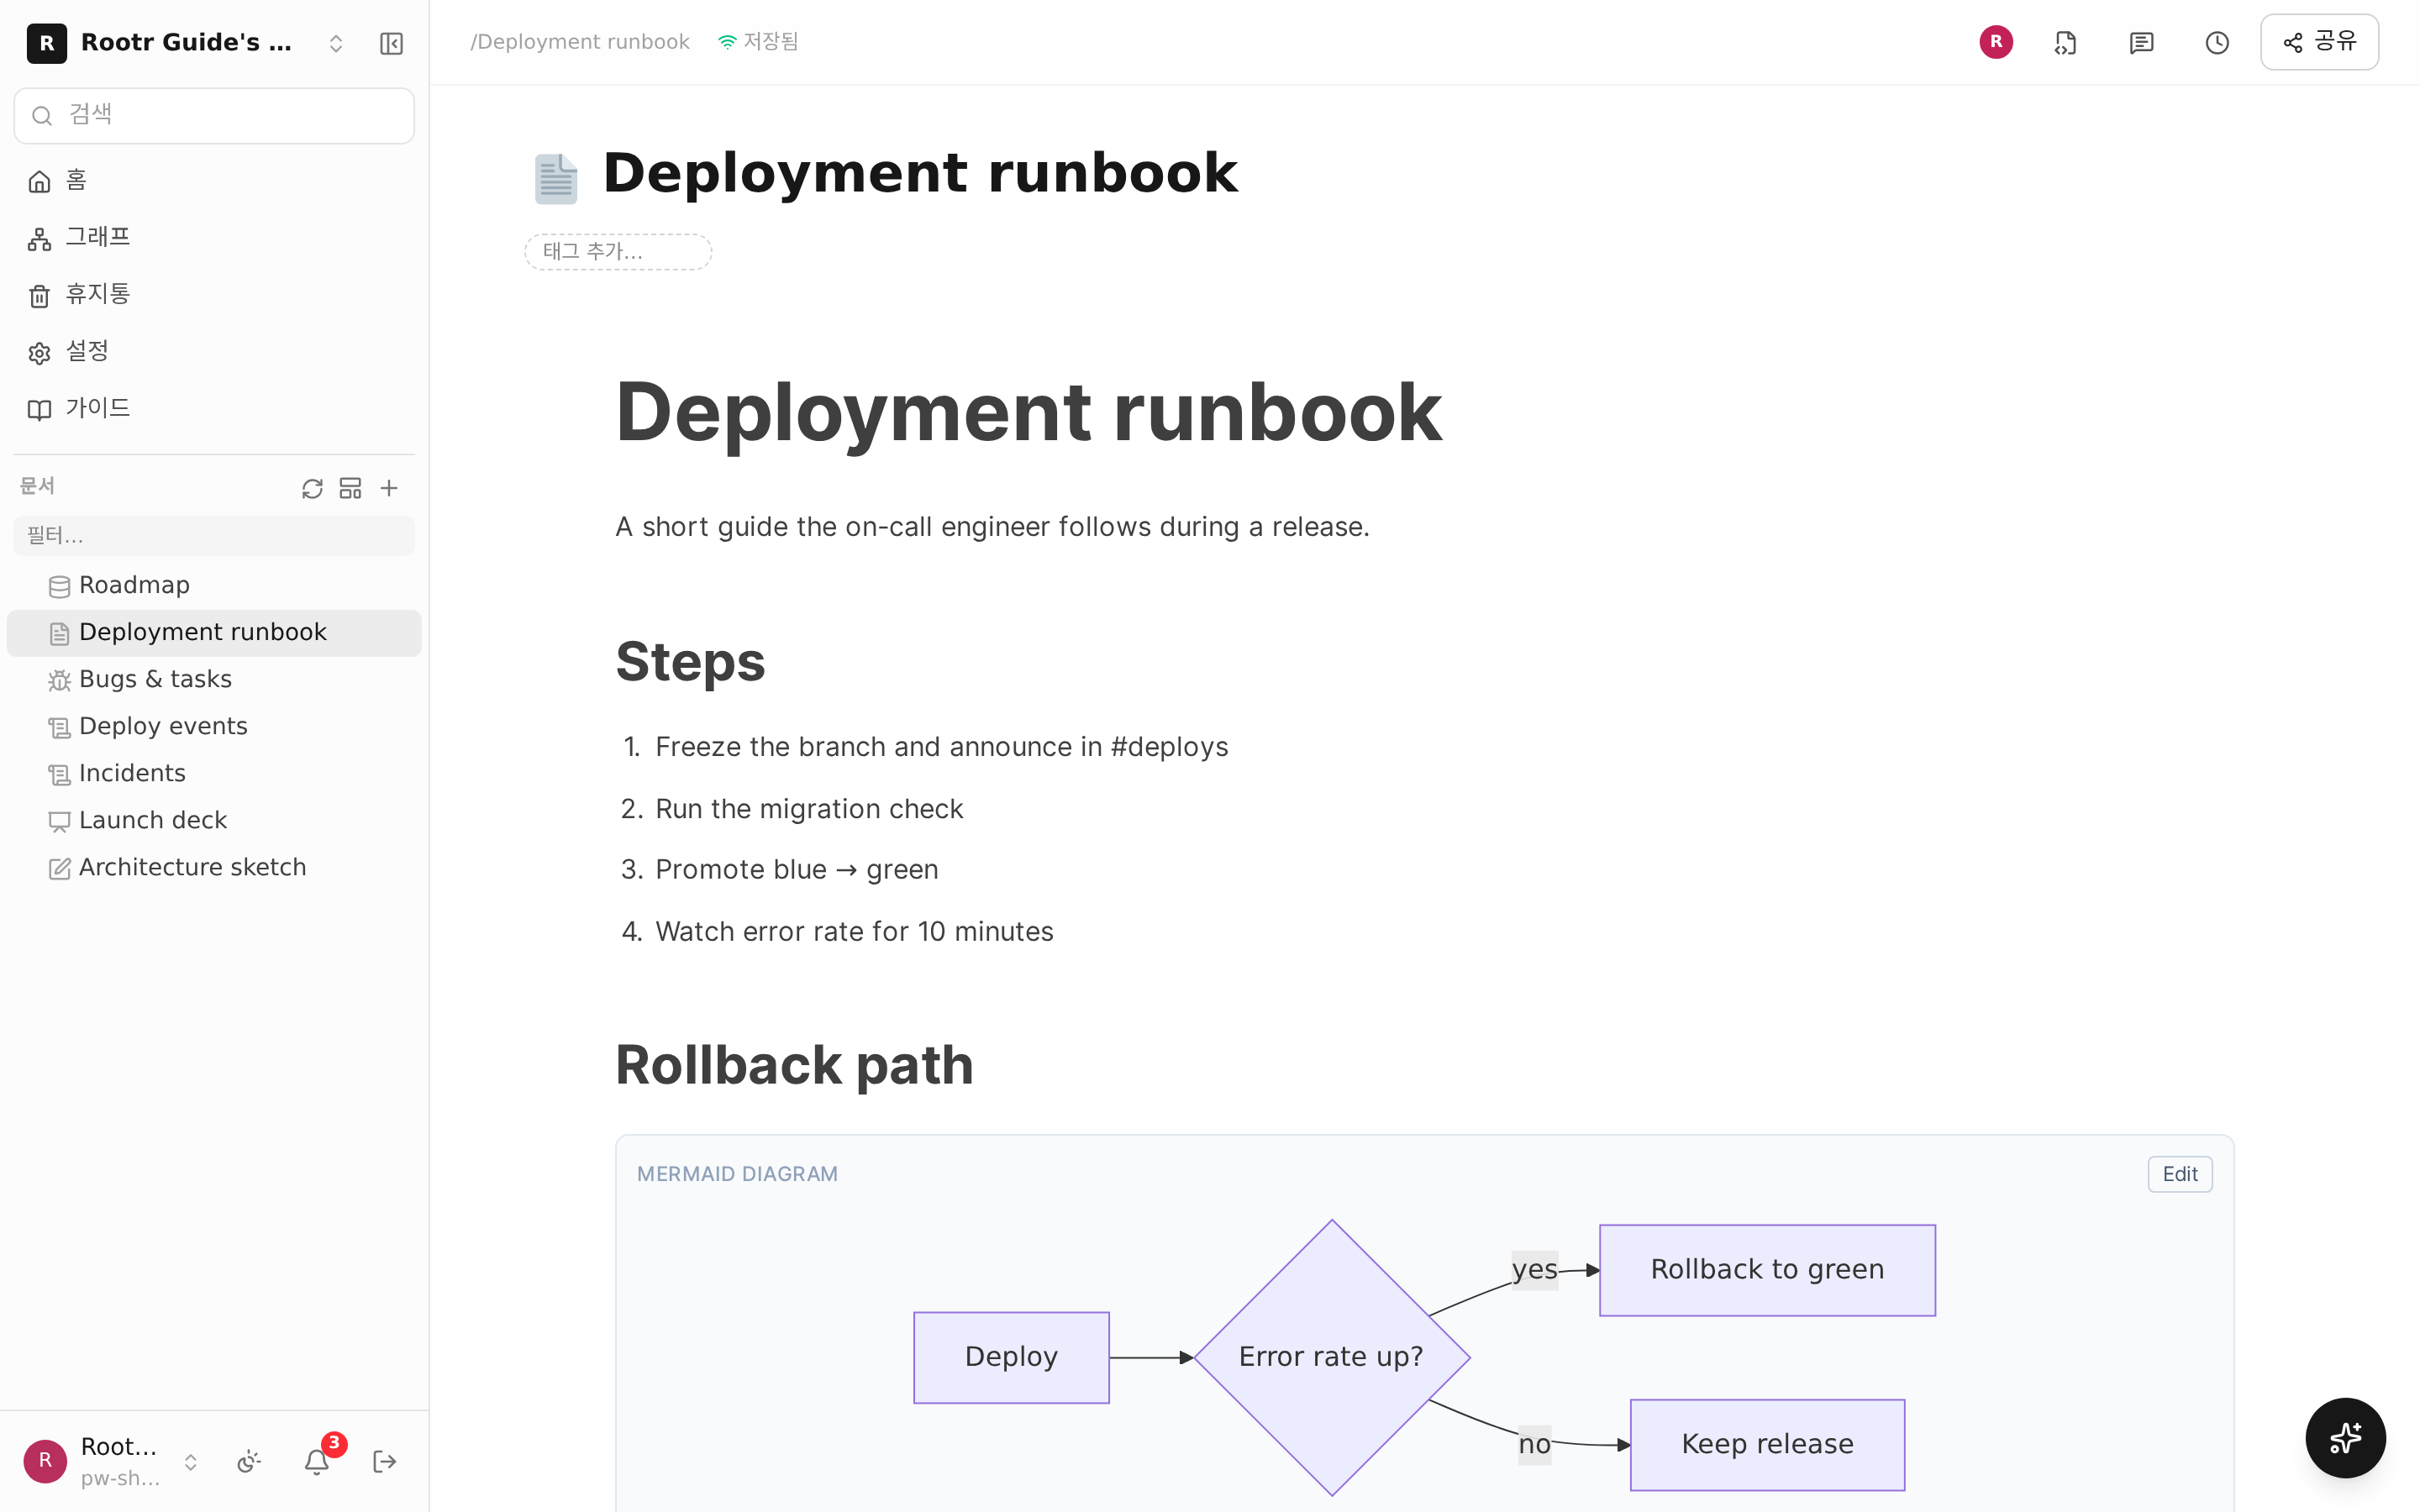Image resolution: width=2420 pixels, height=1512 pixels.
Task: Collapse the sidebar panel icon
Action: tap(391, 43)
